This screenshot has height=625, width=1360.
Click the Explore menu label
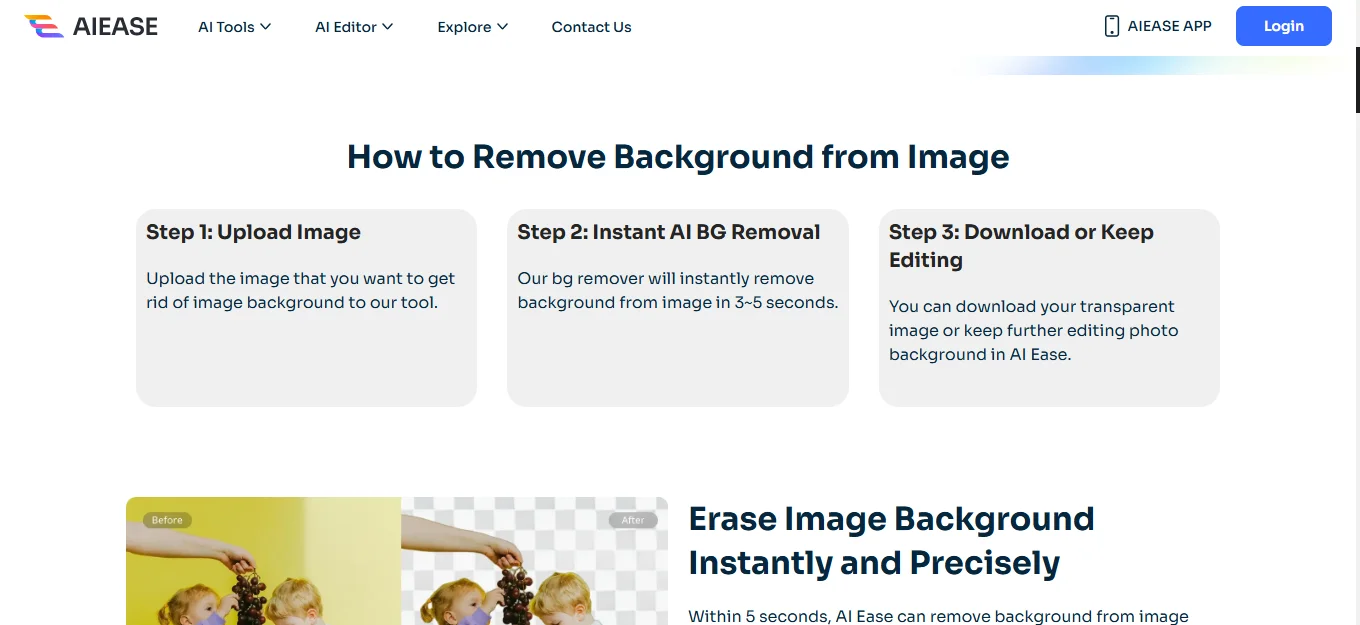click(464, 27)
